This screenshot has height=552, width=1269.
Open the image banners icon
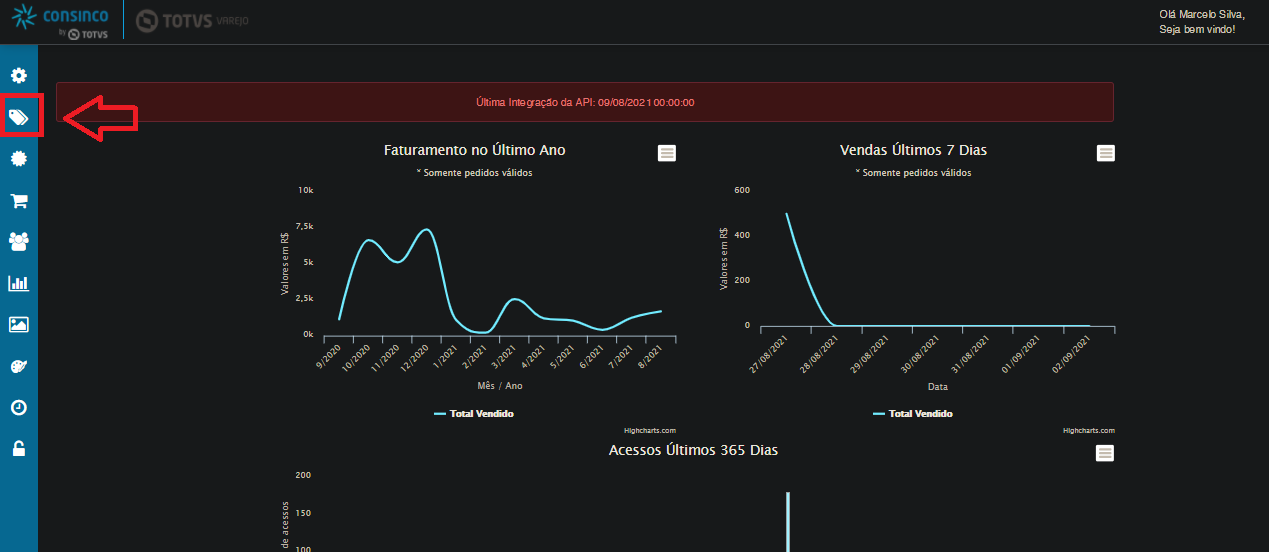click(18, 324)
